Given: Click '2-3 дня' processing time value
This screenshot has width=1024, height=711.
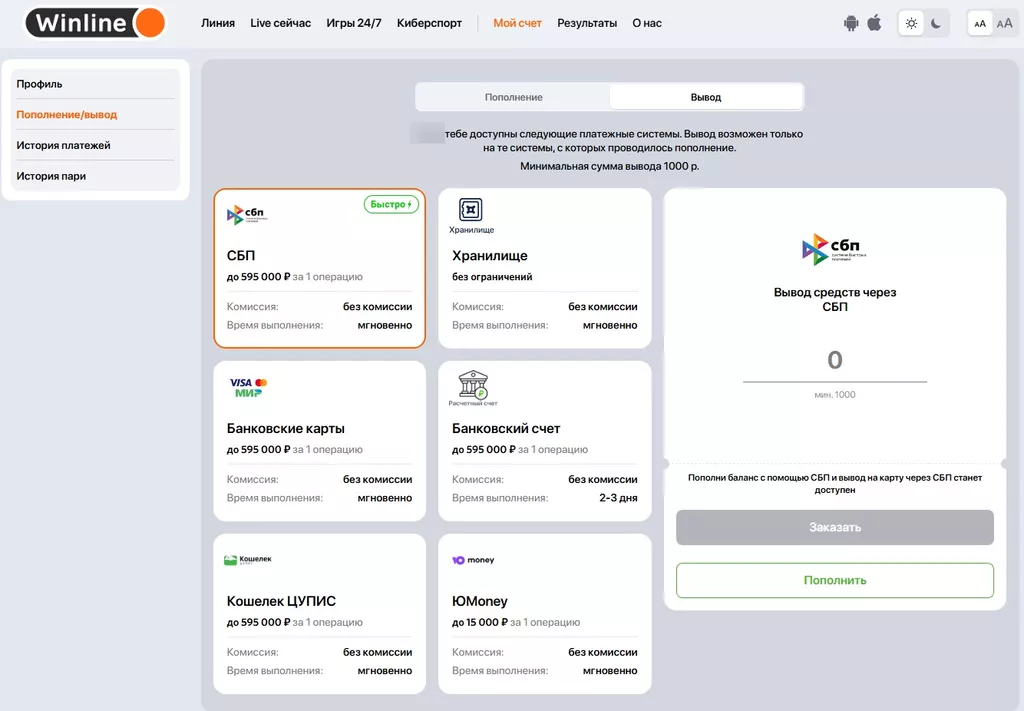Looking at the screenshot, I should (x=618, y=498).
